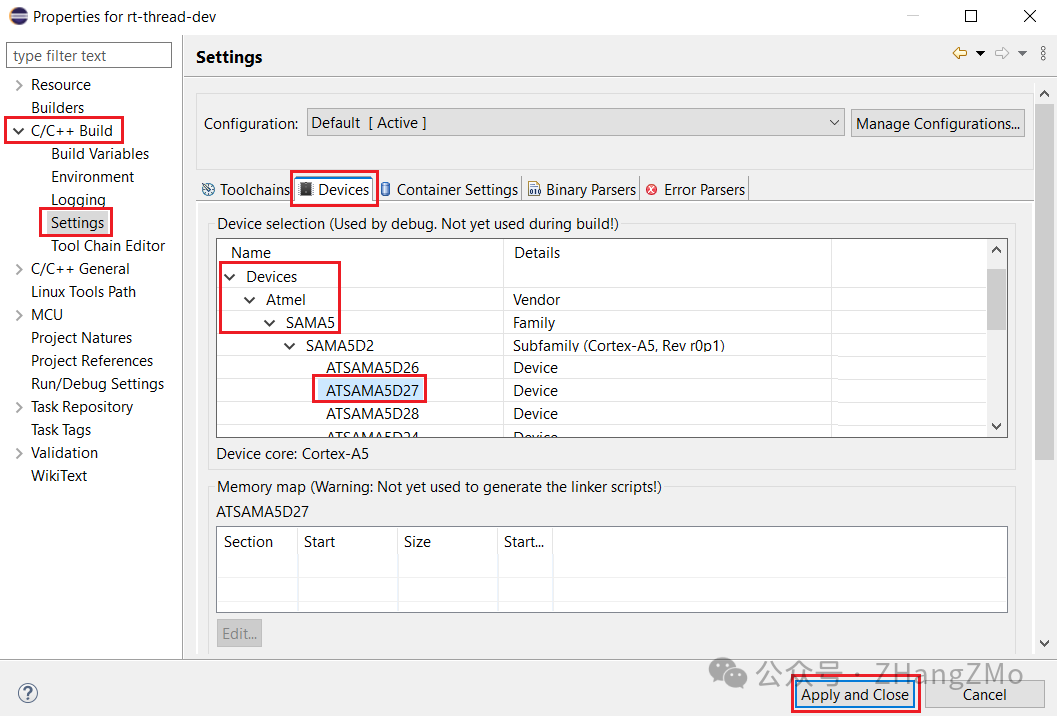Viewport: 1057px width, 716px height.
Task: Click settings panel scrollbar up arrow
Action: coord(1044,94)
